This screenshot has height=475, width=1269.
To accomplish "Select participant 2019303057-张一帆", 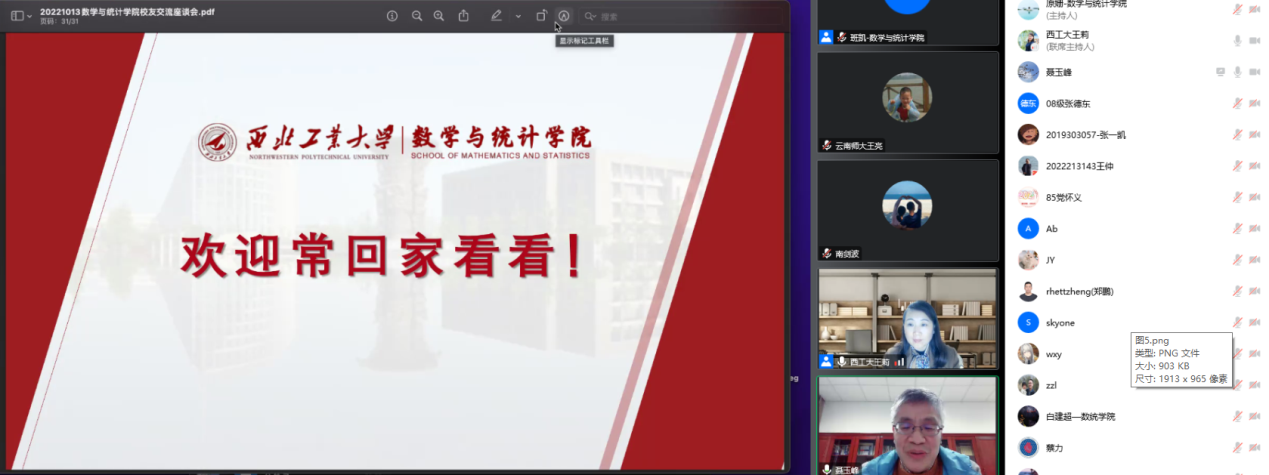I will [x=1137, y=134].
